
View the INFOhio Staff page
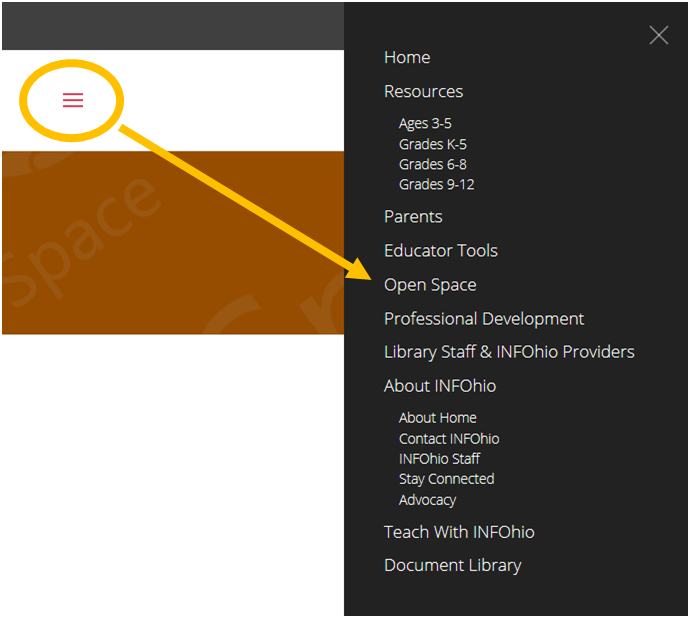439,459
